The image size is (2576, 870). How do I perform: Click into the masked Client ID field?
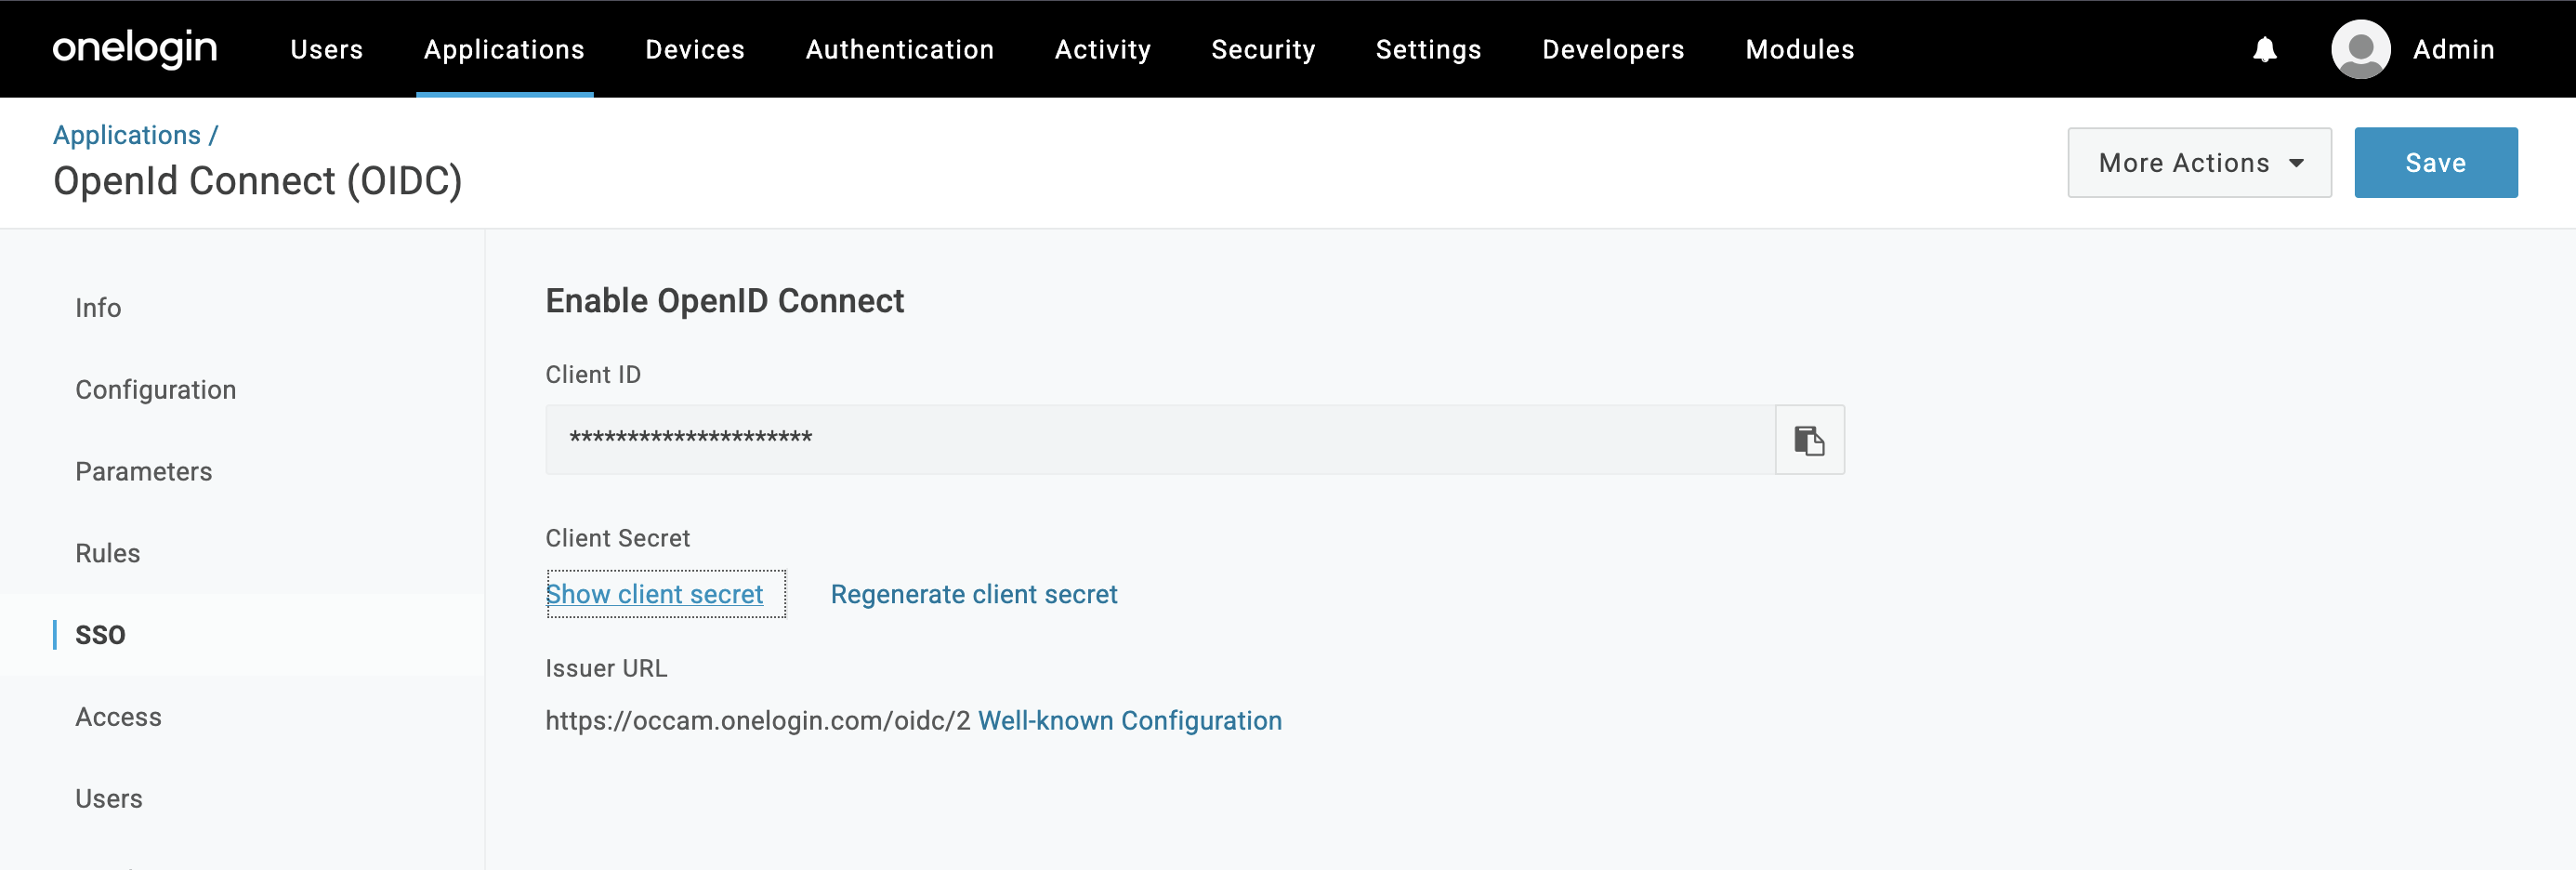pos(1160,440)
